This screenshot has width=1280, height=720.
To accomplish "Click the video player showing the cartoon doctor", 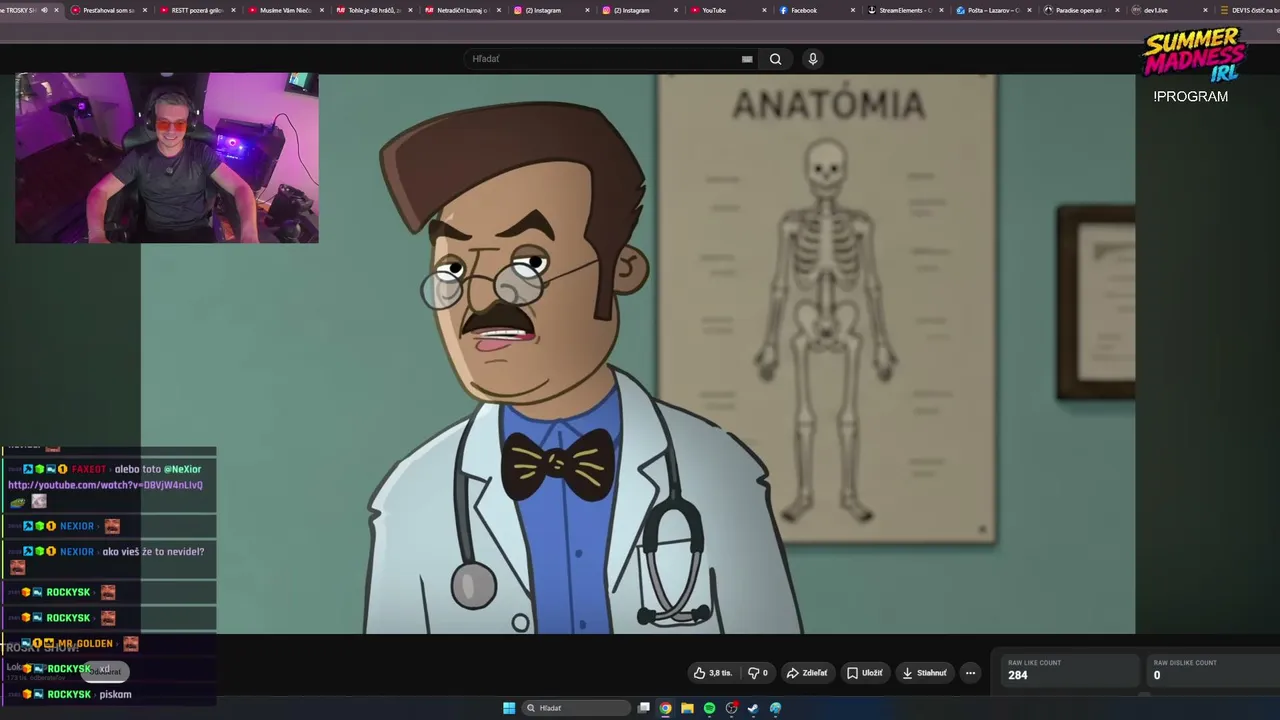I will [x=638, y=354].
